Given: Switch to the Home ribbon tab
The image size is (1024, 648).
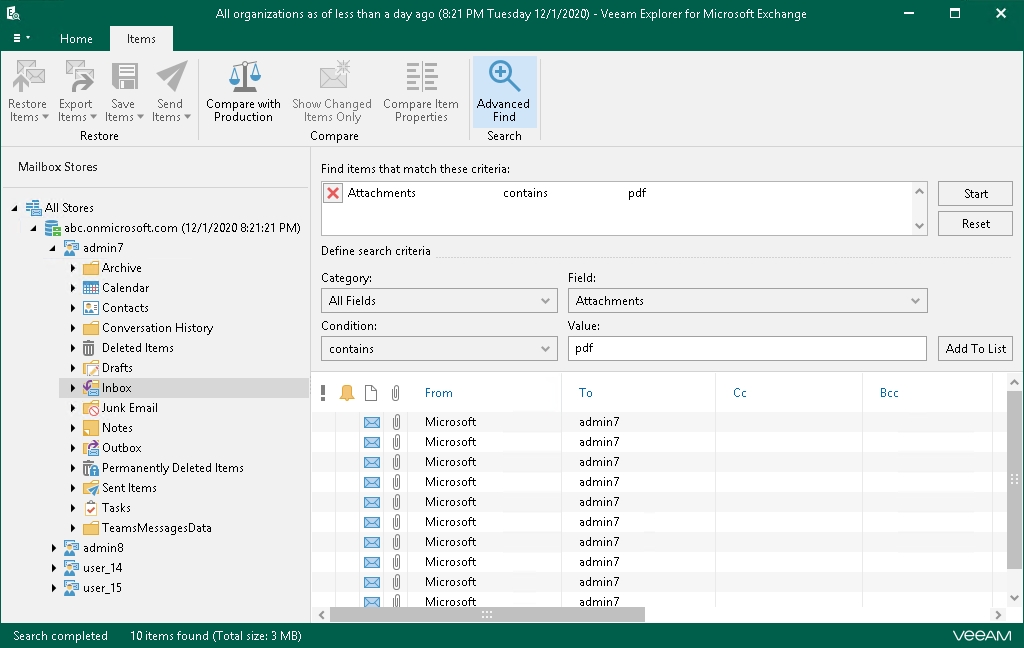Looking at the screenshot, I should (76, 39).
